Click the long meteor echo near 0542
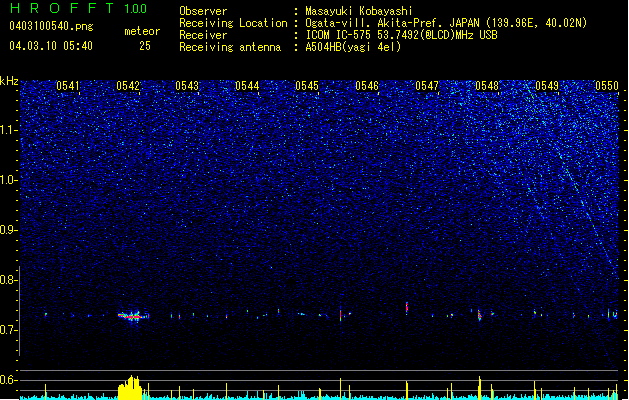Image resolution: width=629 pixels, height=400 pixels. [x=133, y=316]
